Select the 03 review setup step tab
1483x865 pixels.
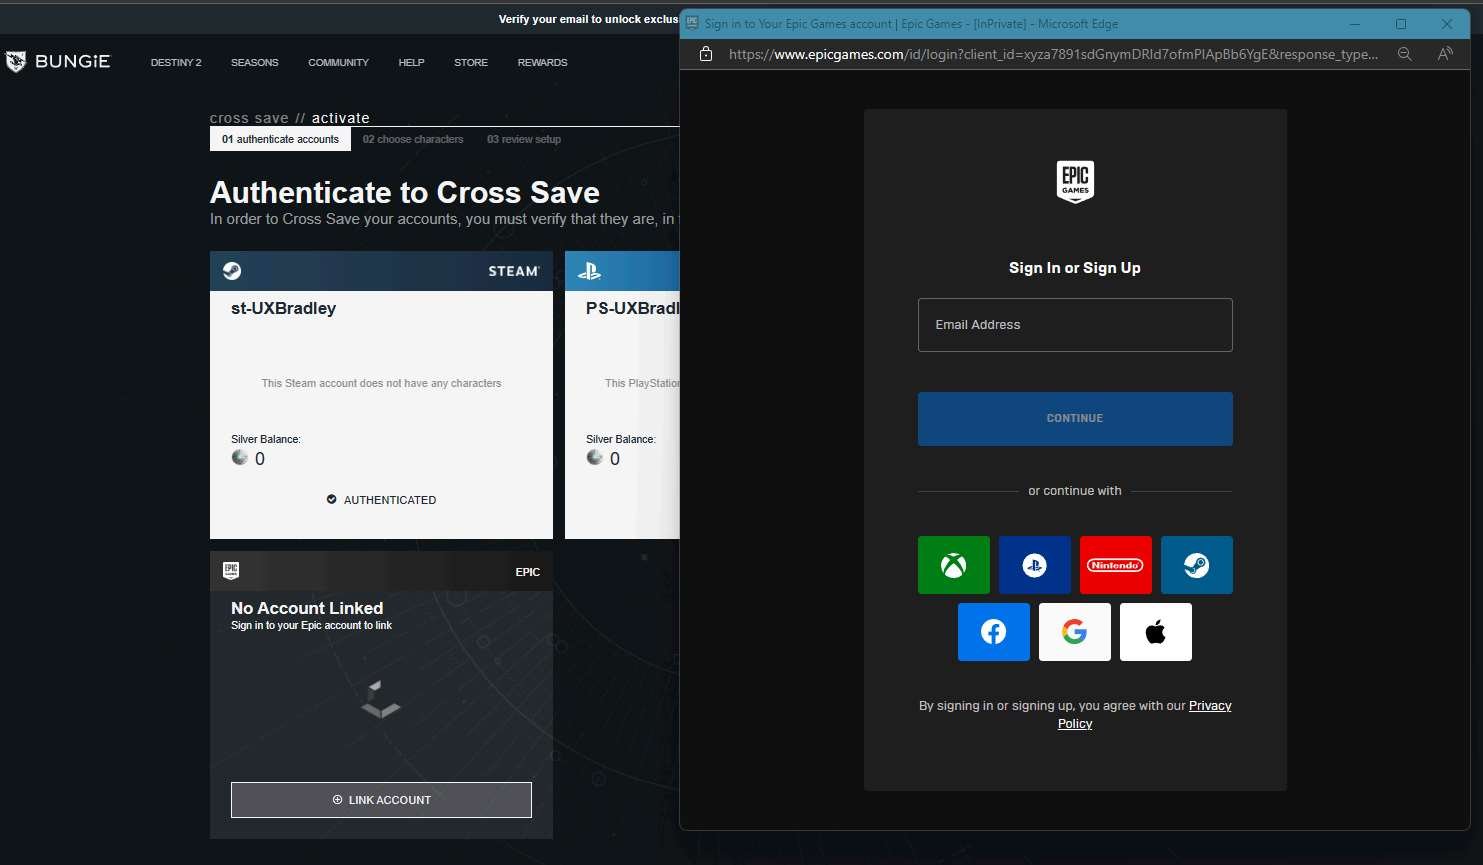pyautogui.click(x=524, y=139)
